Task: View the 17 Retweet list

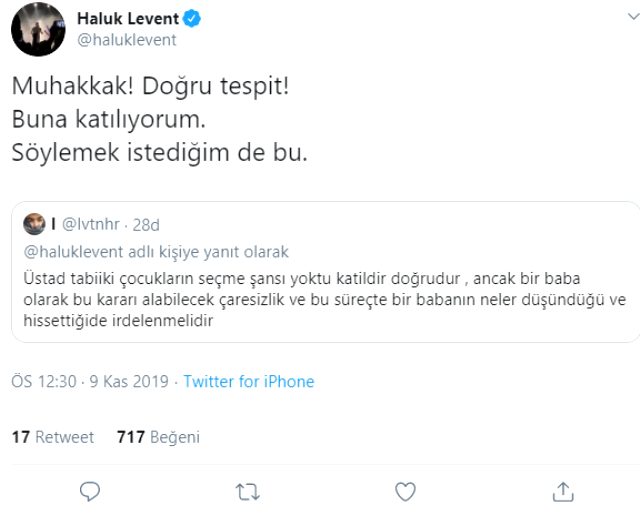Action: [x=53, y=437]
